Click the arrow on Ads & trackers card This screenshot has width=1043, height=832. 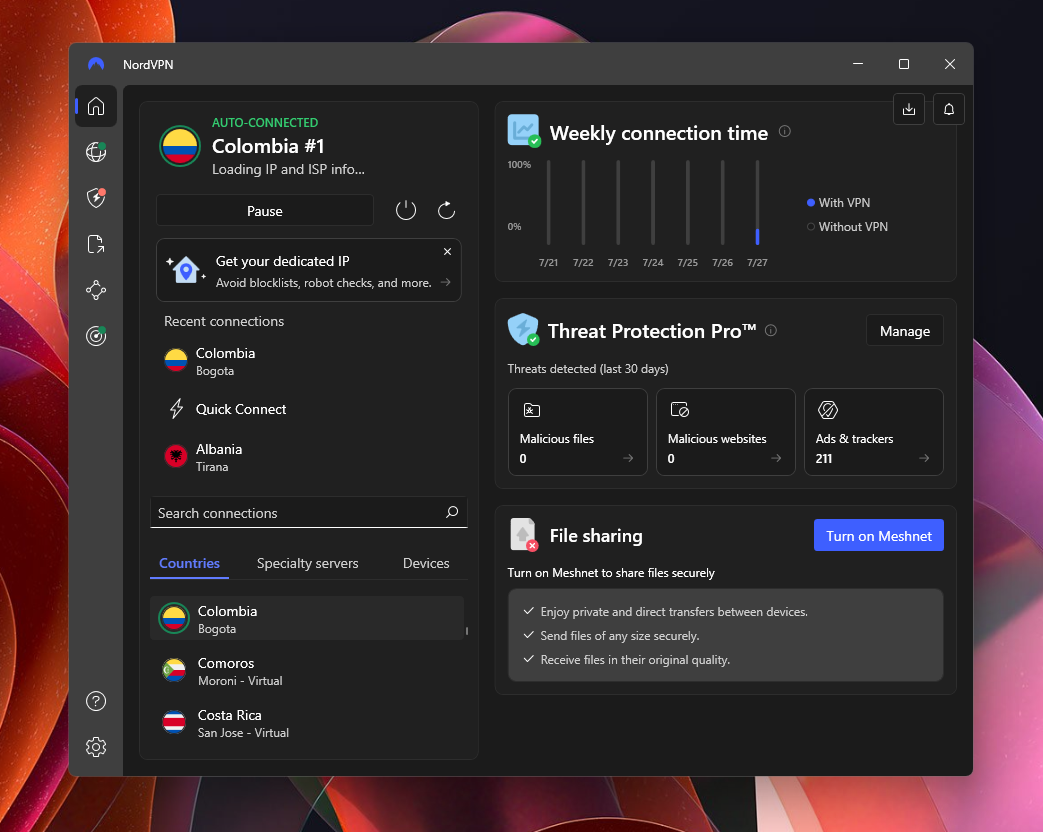[x=924, y=458]
